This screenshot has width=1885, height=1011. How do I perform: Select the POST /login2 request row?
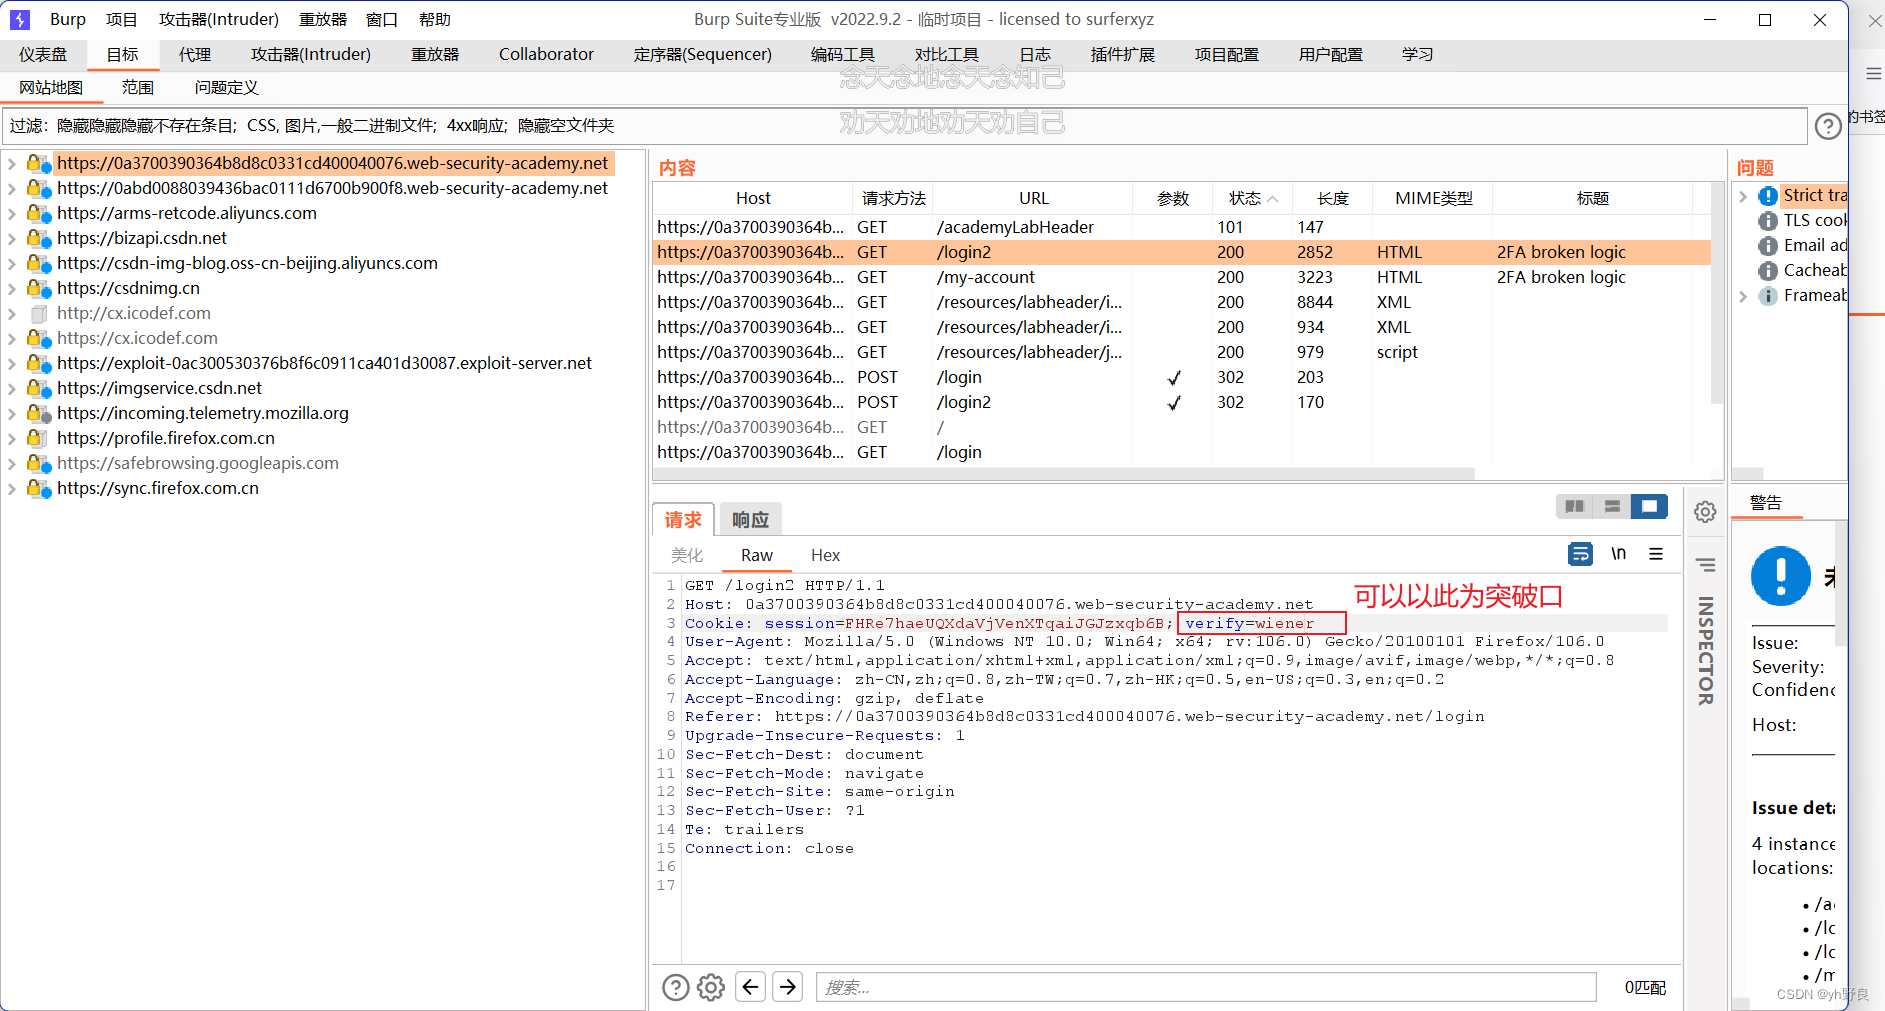point(1182,402)
